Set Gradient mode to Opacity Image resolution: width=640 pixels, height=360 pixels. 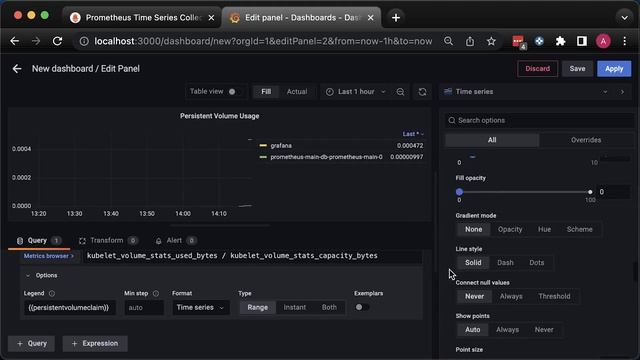510,229
